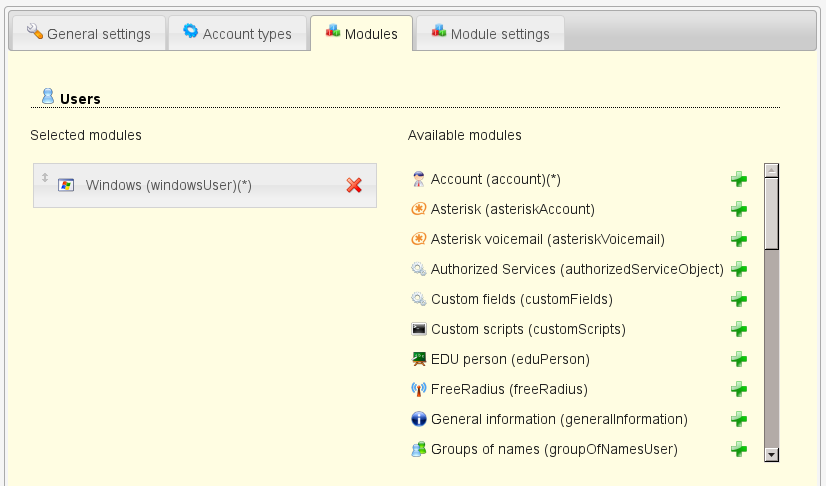Add the Groups of names module
Screen dimensions: 826x486
pyautogui.click(x=739, y=449)
